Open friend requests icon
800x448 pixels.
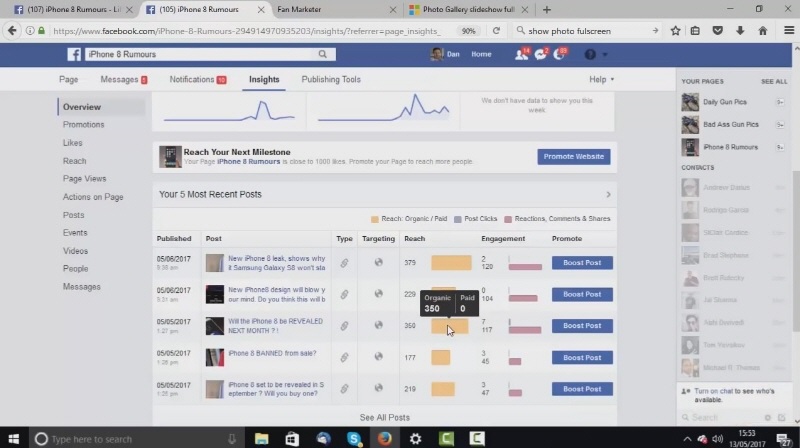click(x=521, y=54)
